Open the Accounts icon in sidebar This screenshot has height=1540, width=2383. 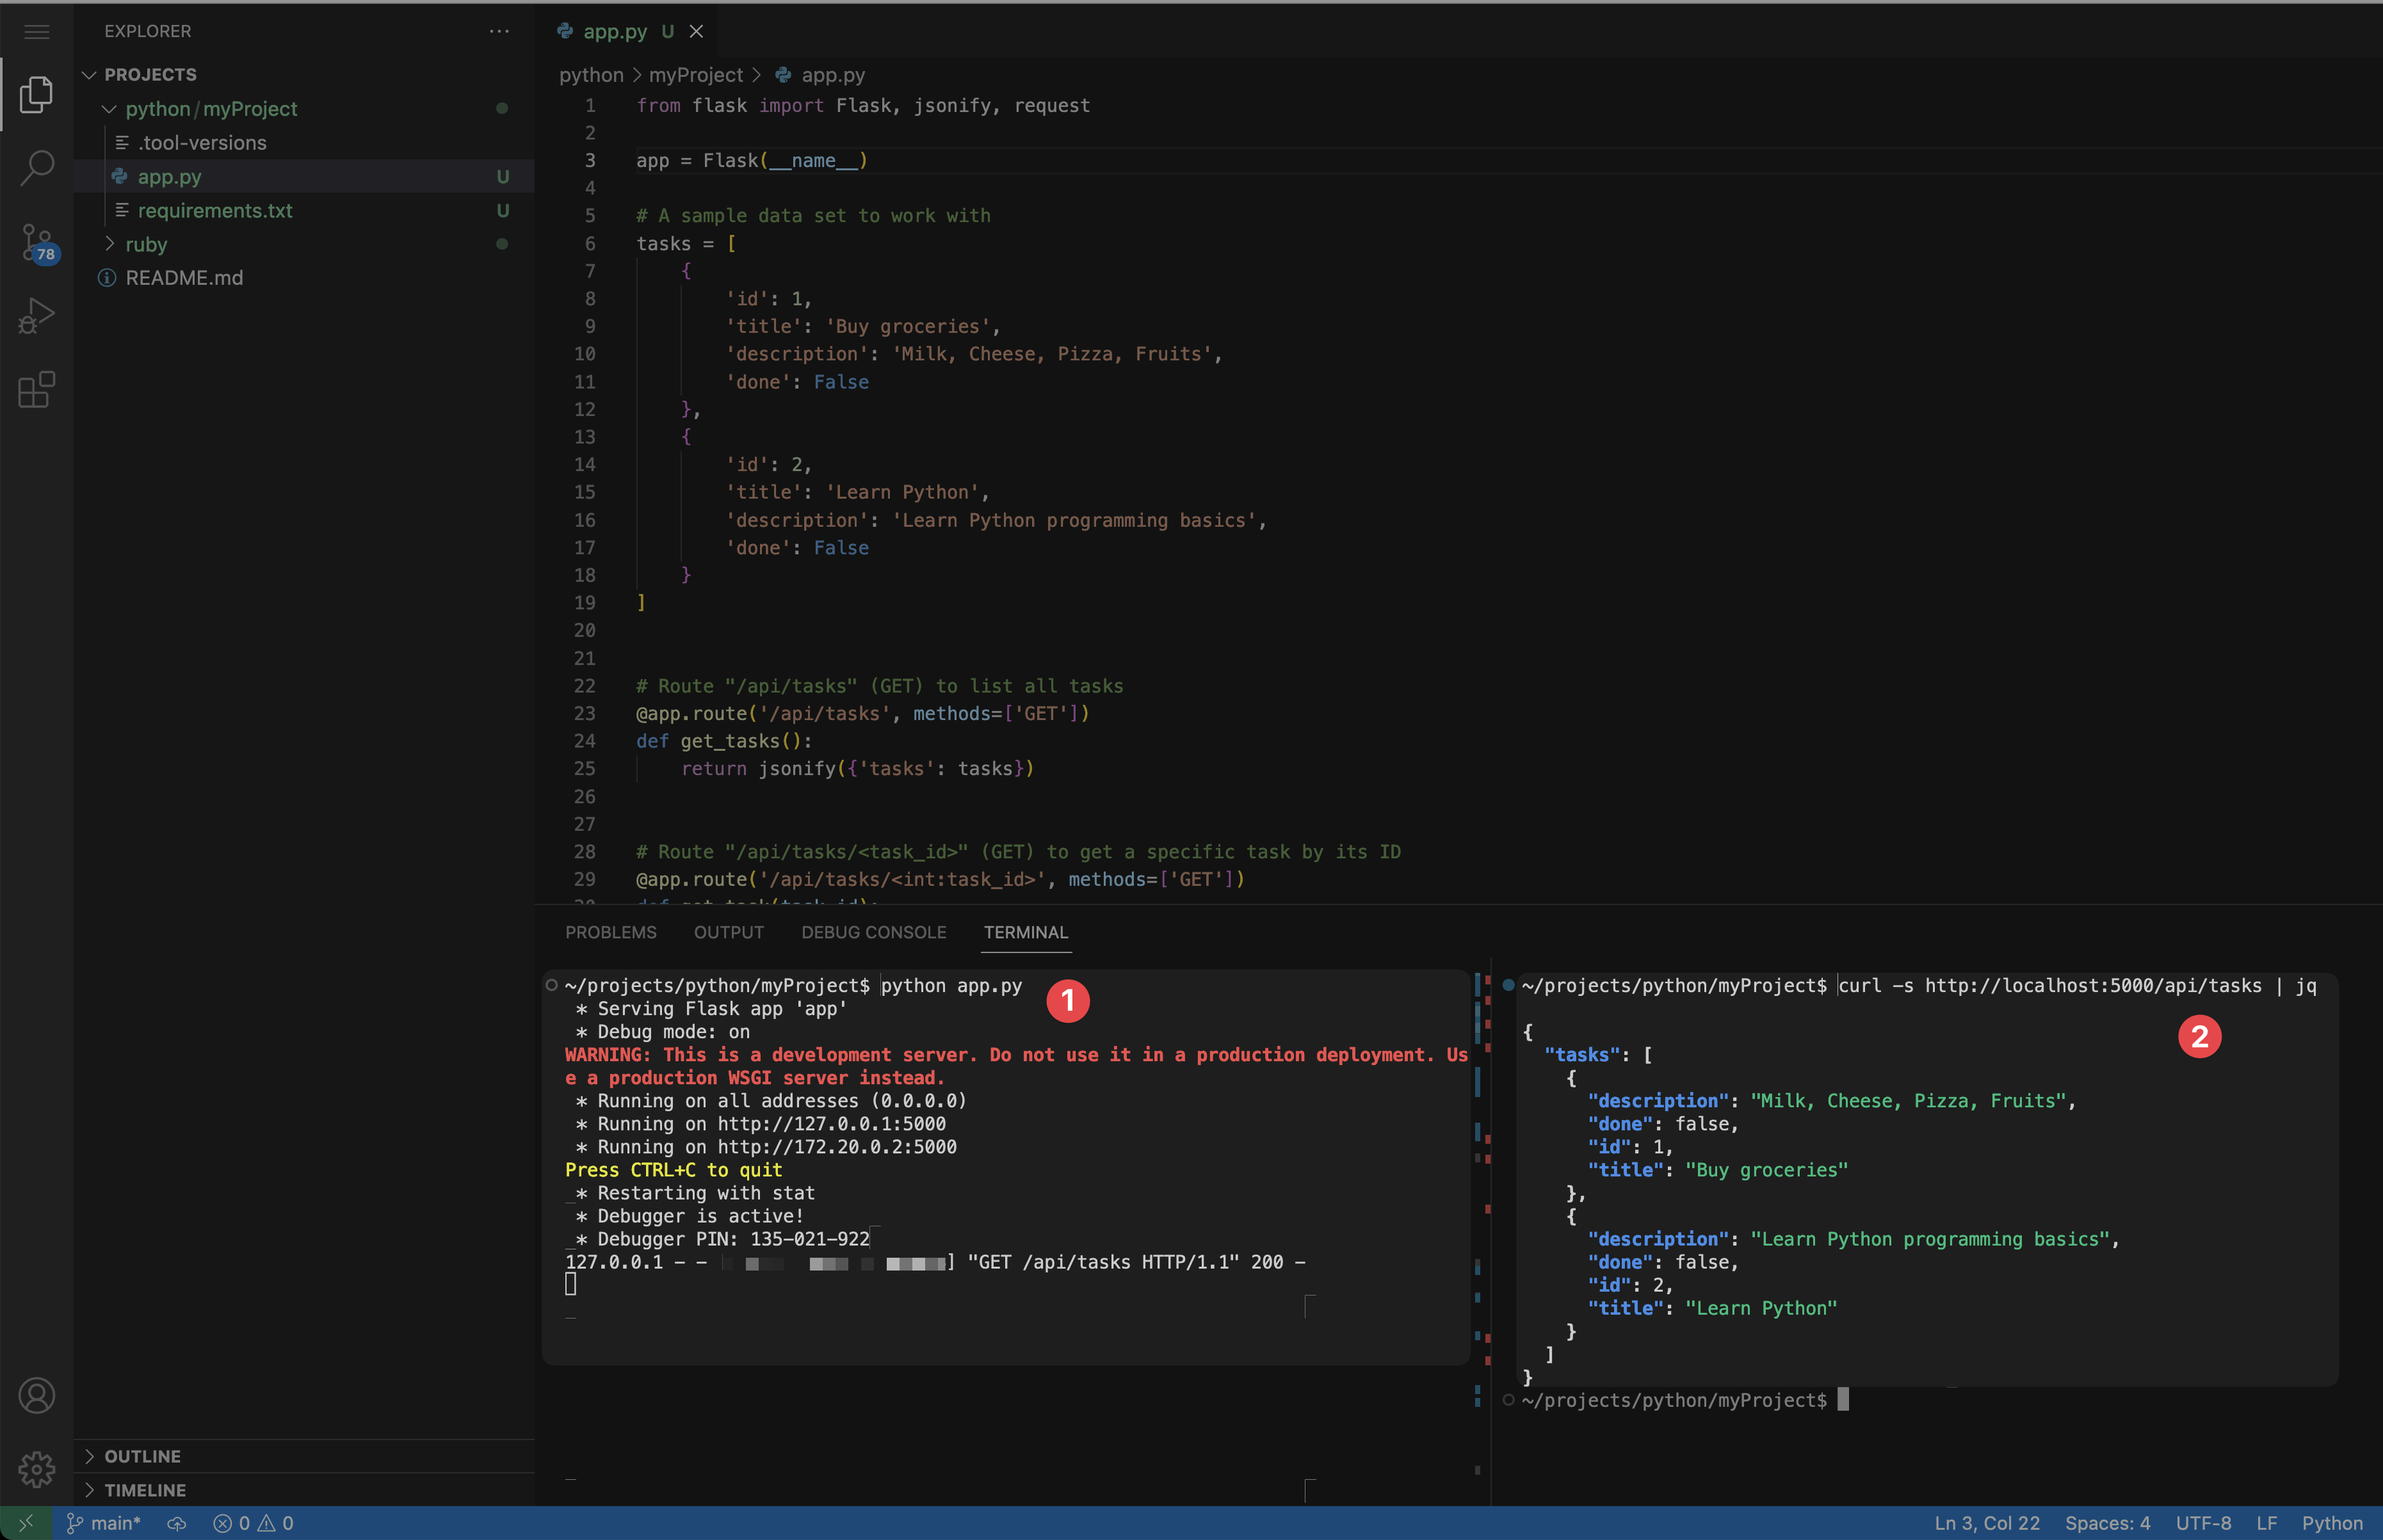[36, 1395]
